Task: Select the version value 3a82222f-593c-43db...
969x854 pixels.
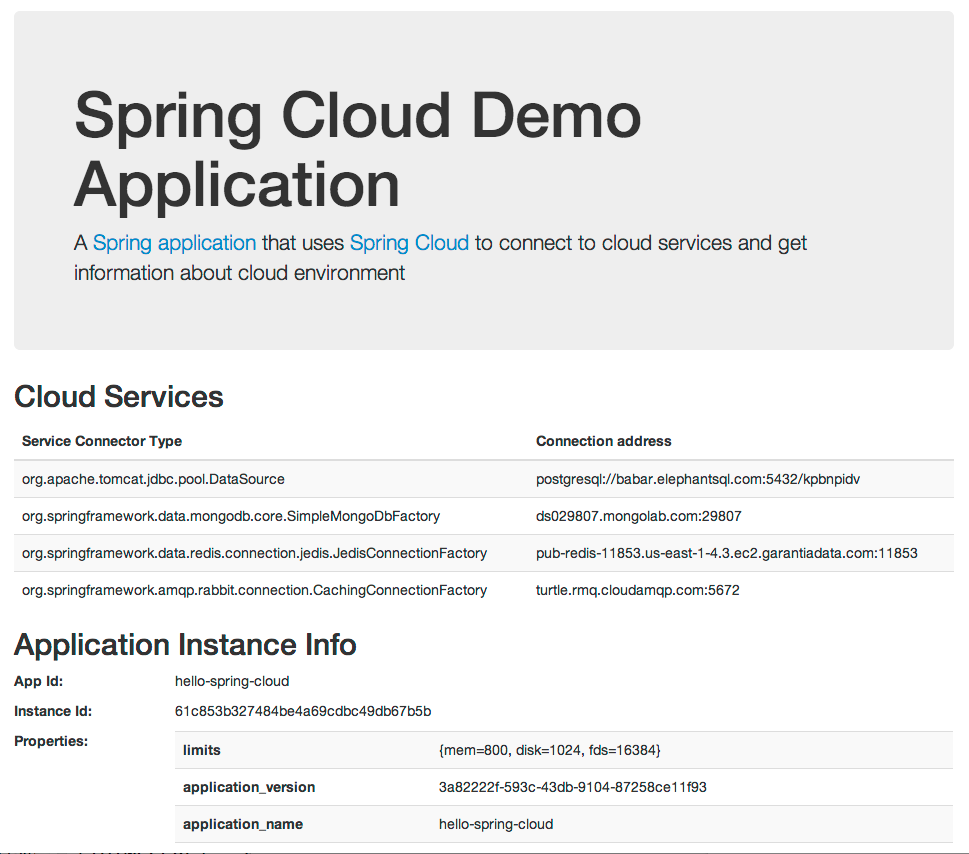Action: pyautogui.click(x=573, y=787)
